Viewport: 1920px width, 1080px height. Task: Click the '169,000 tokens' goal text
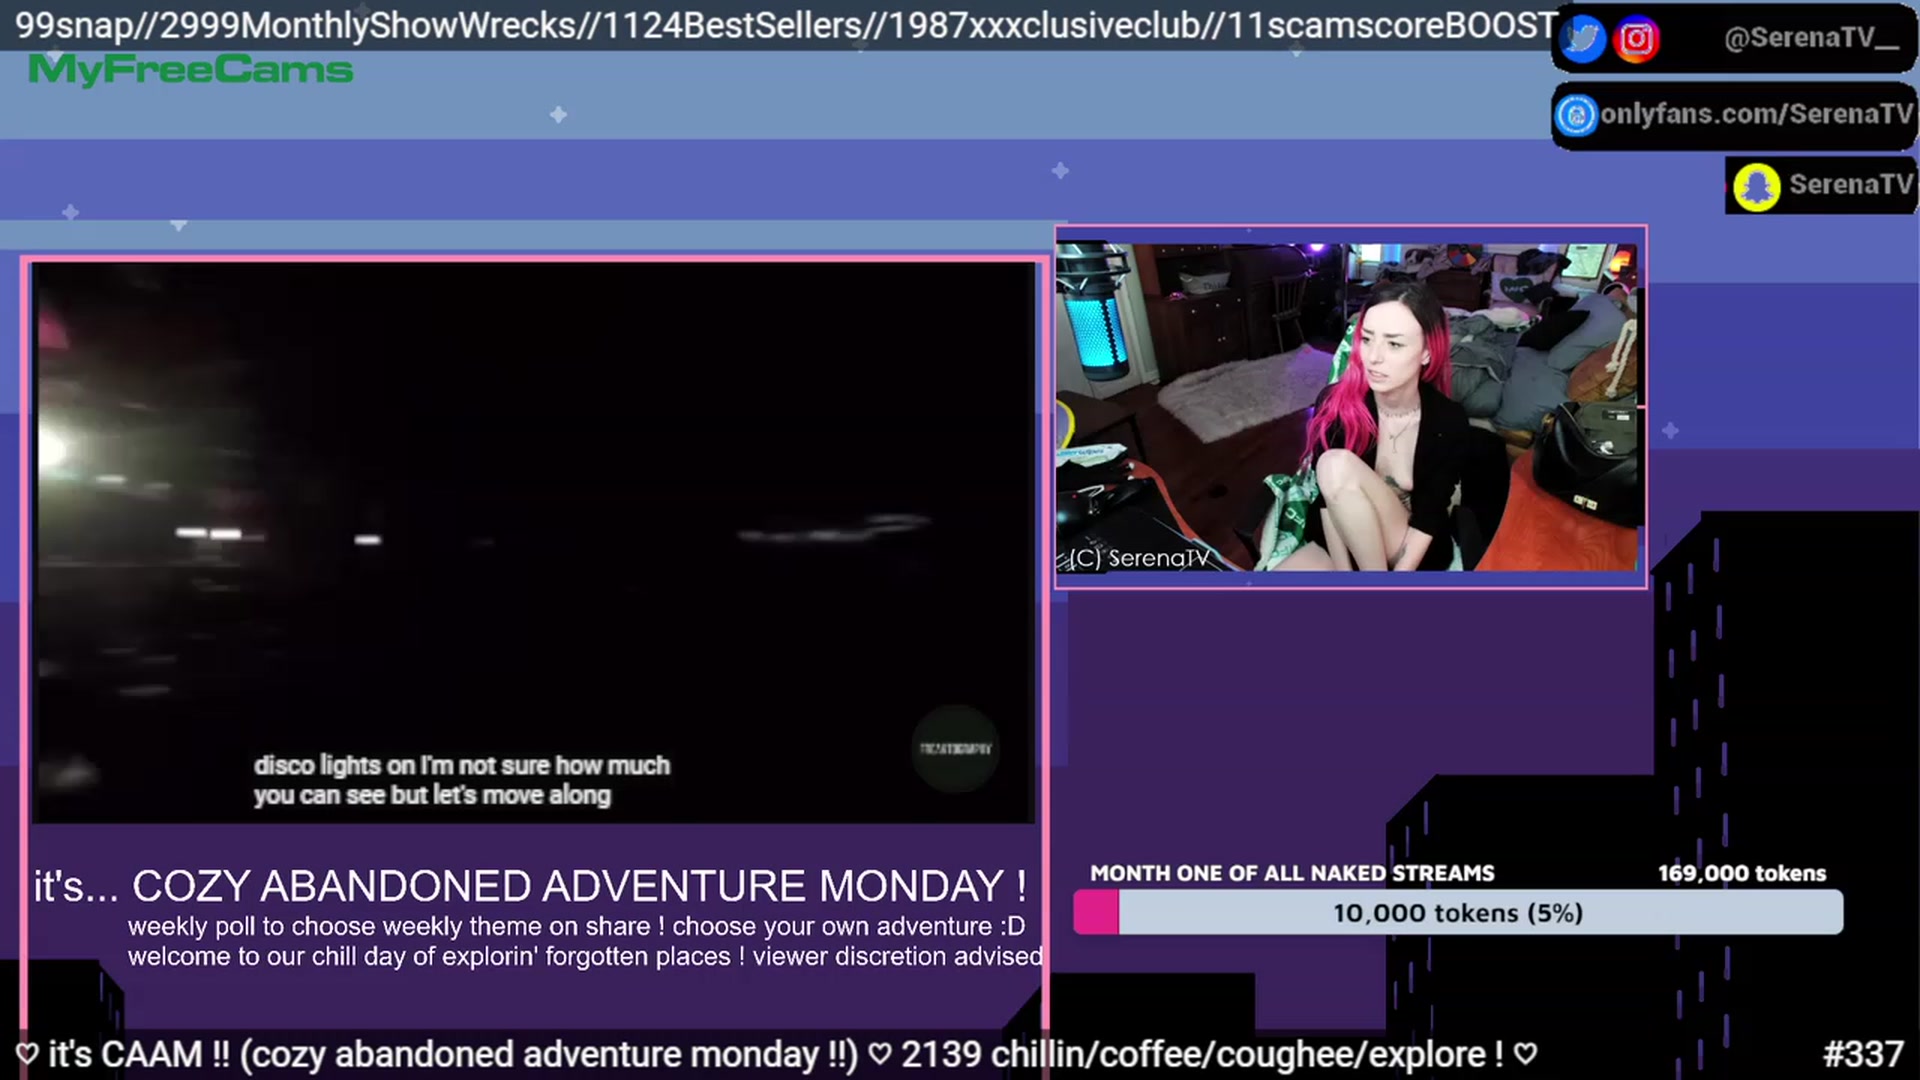(1742, 873)
